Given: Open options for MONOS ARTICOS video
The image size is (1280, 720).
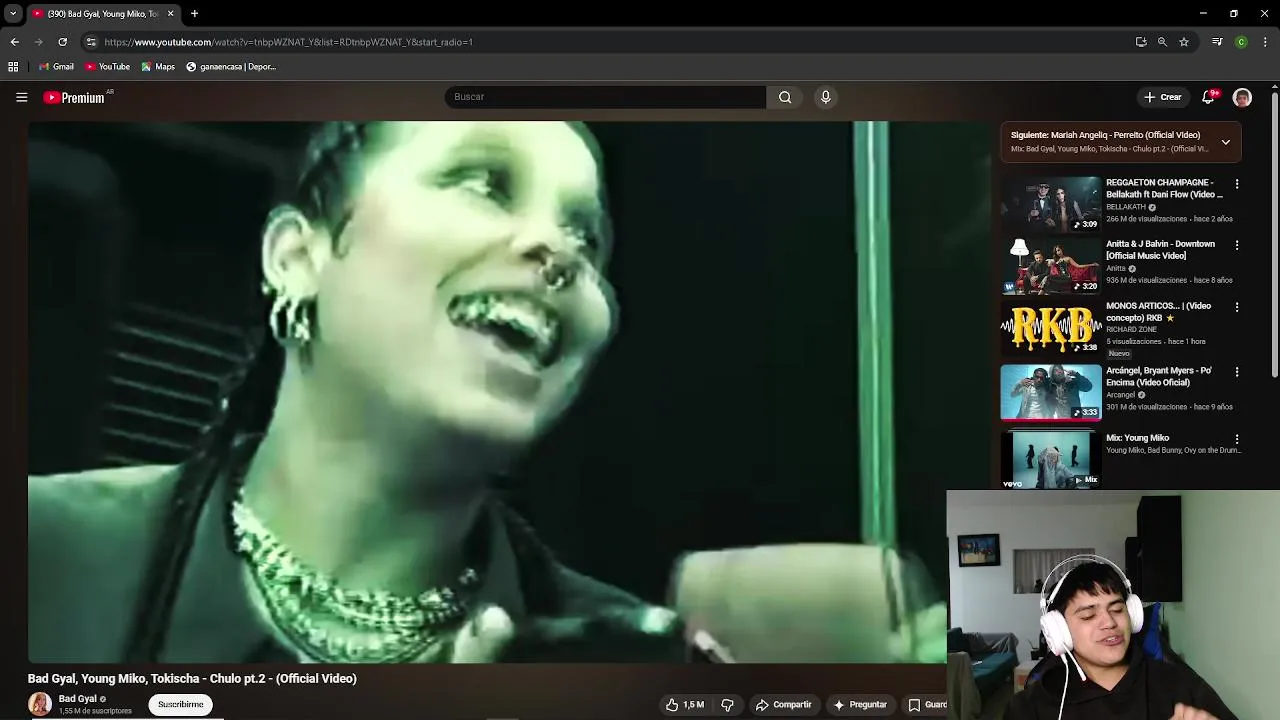Looking at the screenshot, I should (1237, 307).
